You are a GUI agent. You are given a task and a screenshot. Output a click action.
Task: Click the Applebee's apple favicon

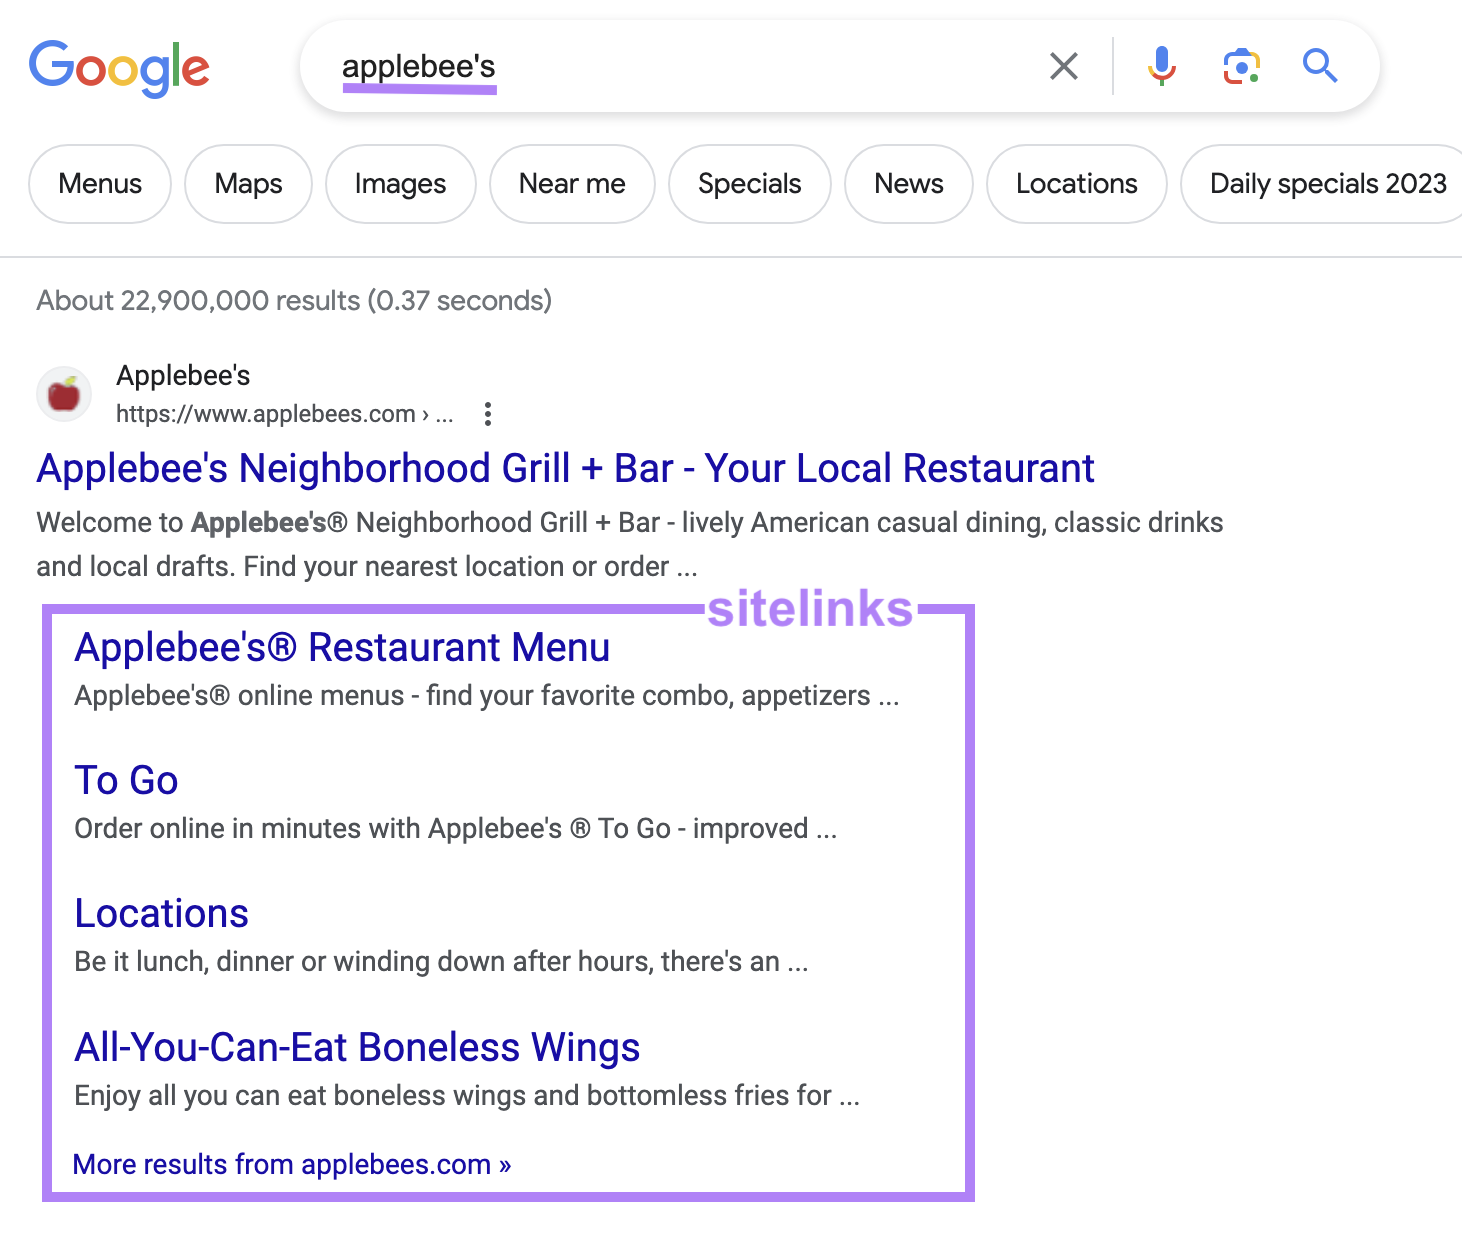click(x=63, y=394)
